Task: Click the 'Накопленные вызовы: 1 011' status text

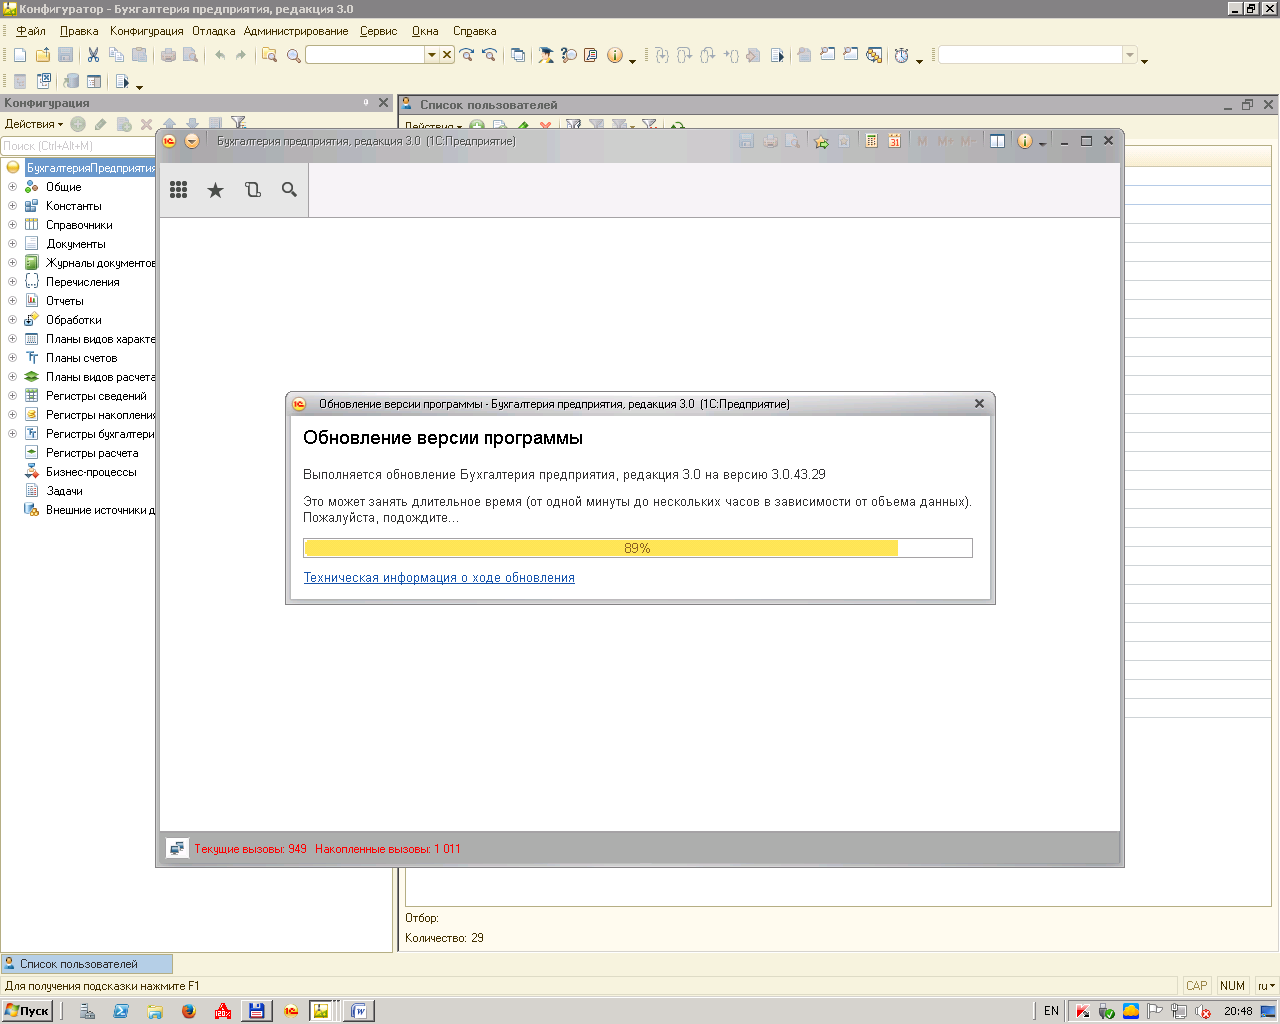Action: click(x=388, y=849)
